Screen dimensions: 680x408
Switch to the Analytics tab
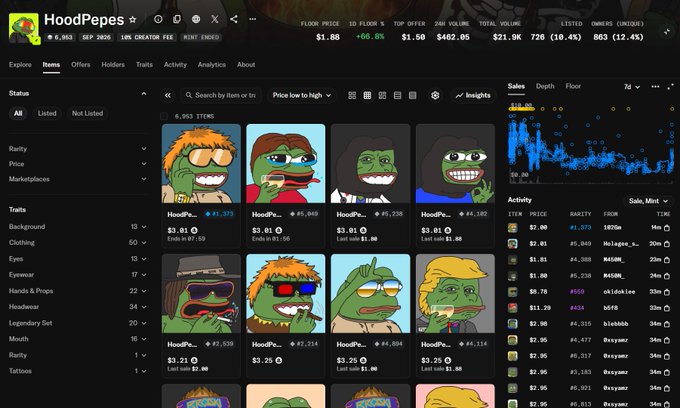pos(212,65)
